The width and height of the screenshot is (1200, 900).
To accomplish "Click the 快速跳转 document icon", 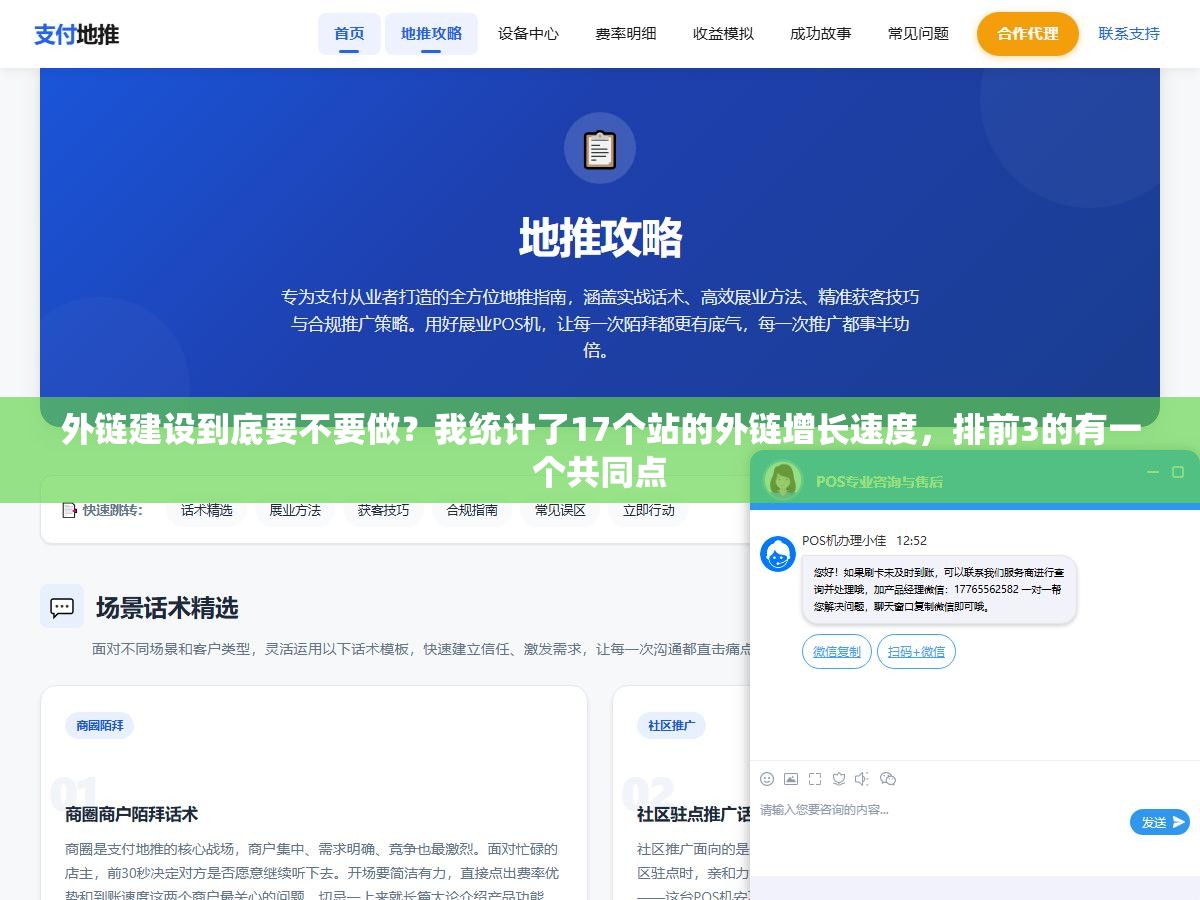I will click(69, 510).
